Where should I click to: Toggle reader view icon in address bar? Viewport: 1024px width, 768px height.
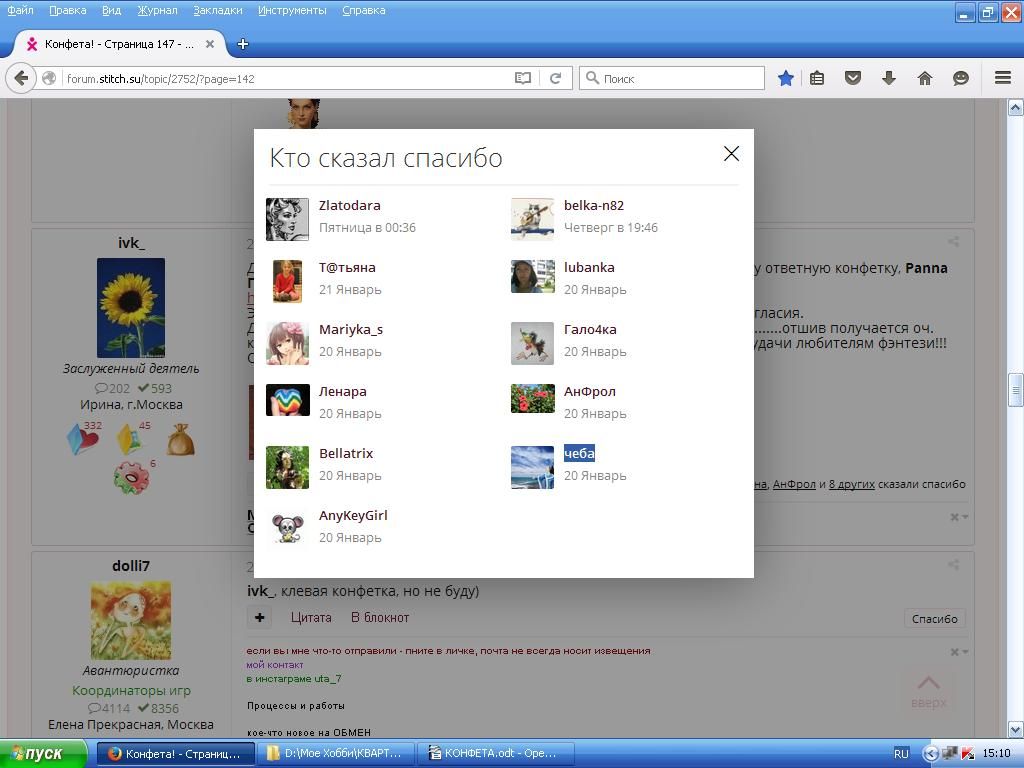tap(522, 78)
